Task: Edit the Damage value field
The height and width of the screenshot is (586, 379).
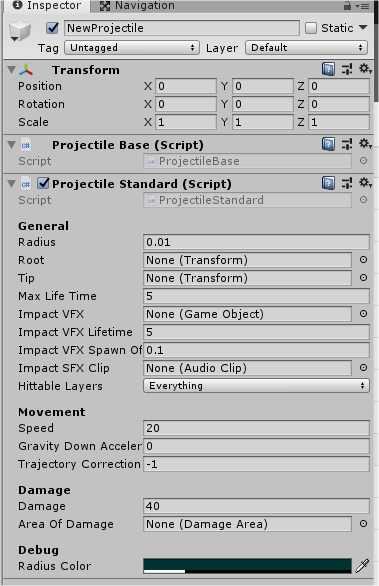Action: coord(256,506)
